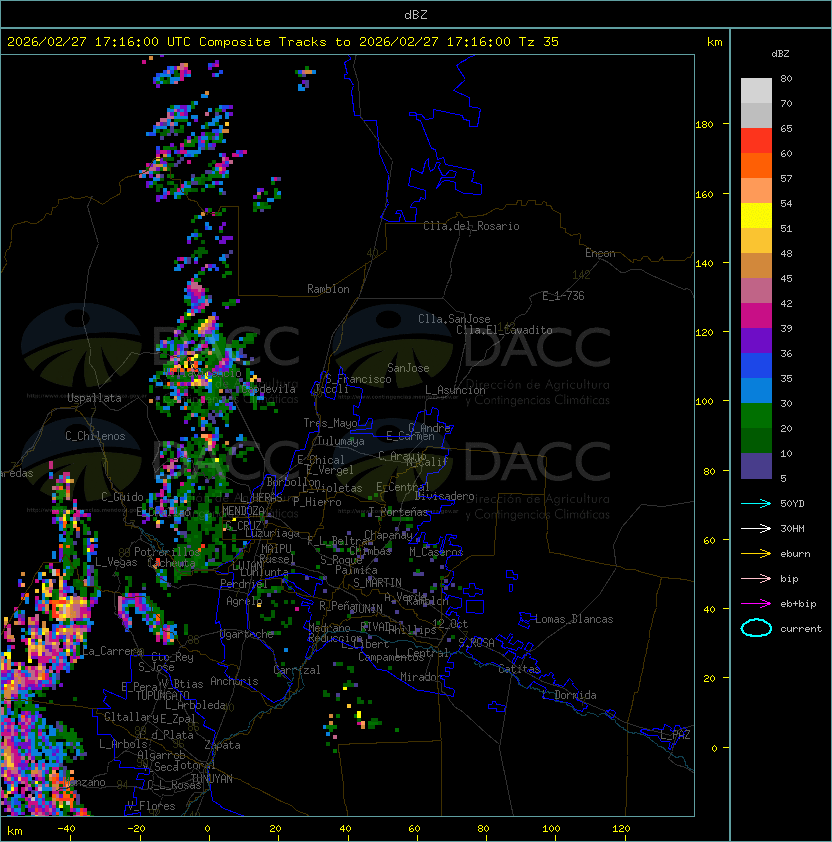Screen dimensions: 832x842
Task: Click the 'dBZ' title at window top
Action: (x=416, y=14)
